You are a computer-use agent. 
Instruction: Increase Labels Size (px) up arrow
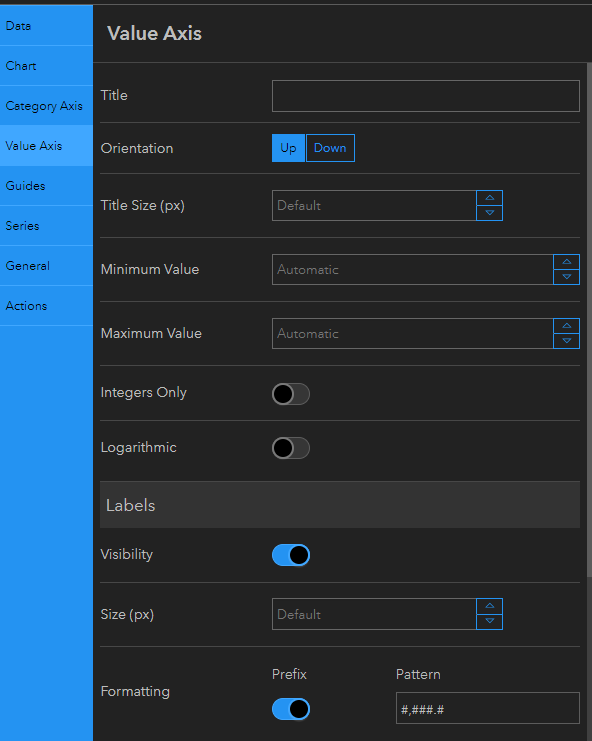point(489,606)
